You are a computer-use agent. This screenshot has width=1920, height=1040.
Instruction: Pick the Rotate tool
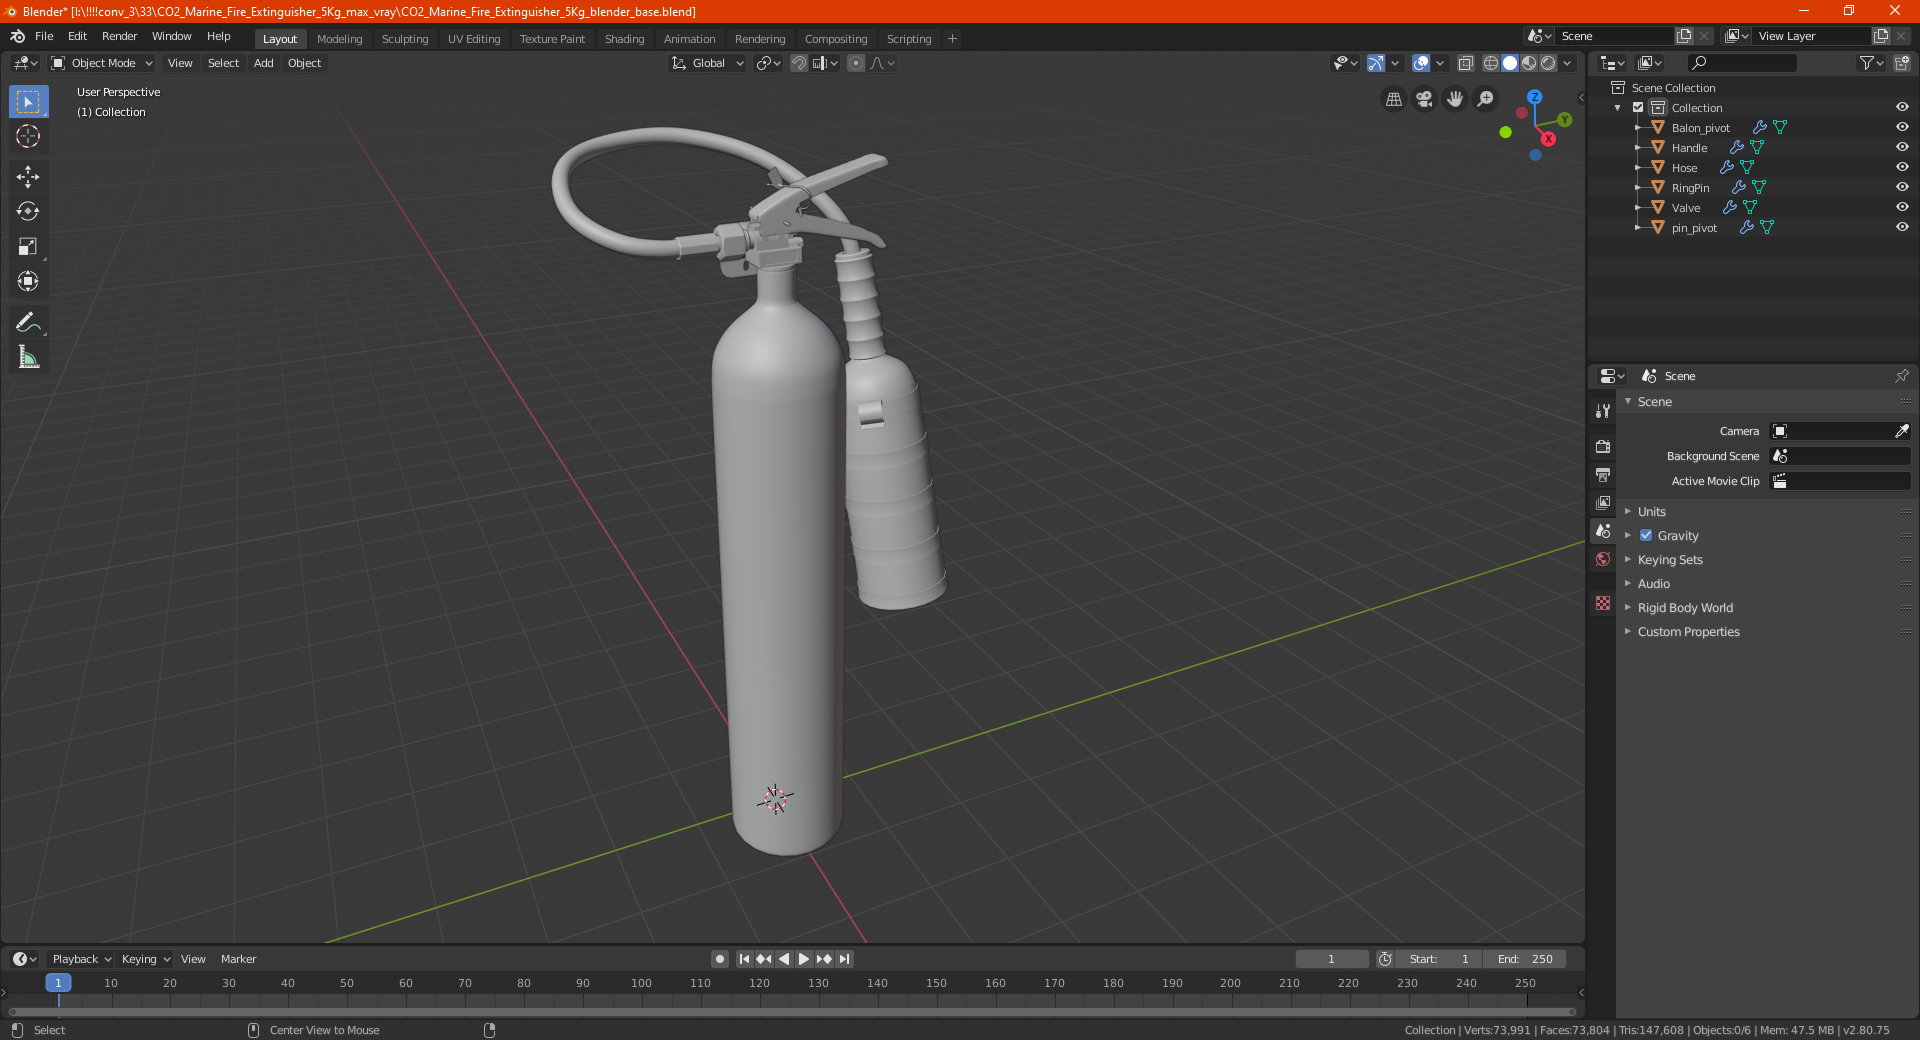(28, 212)
